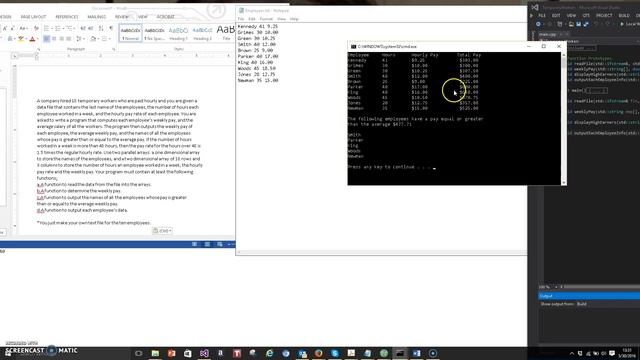Open Notepad File menu
The image size is (640, 360).
241,19
